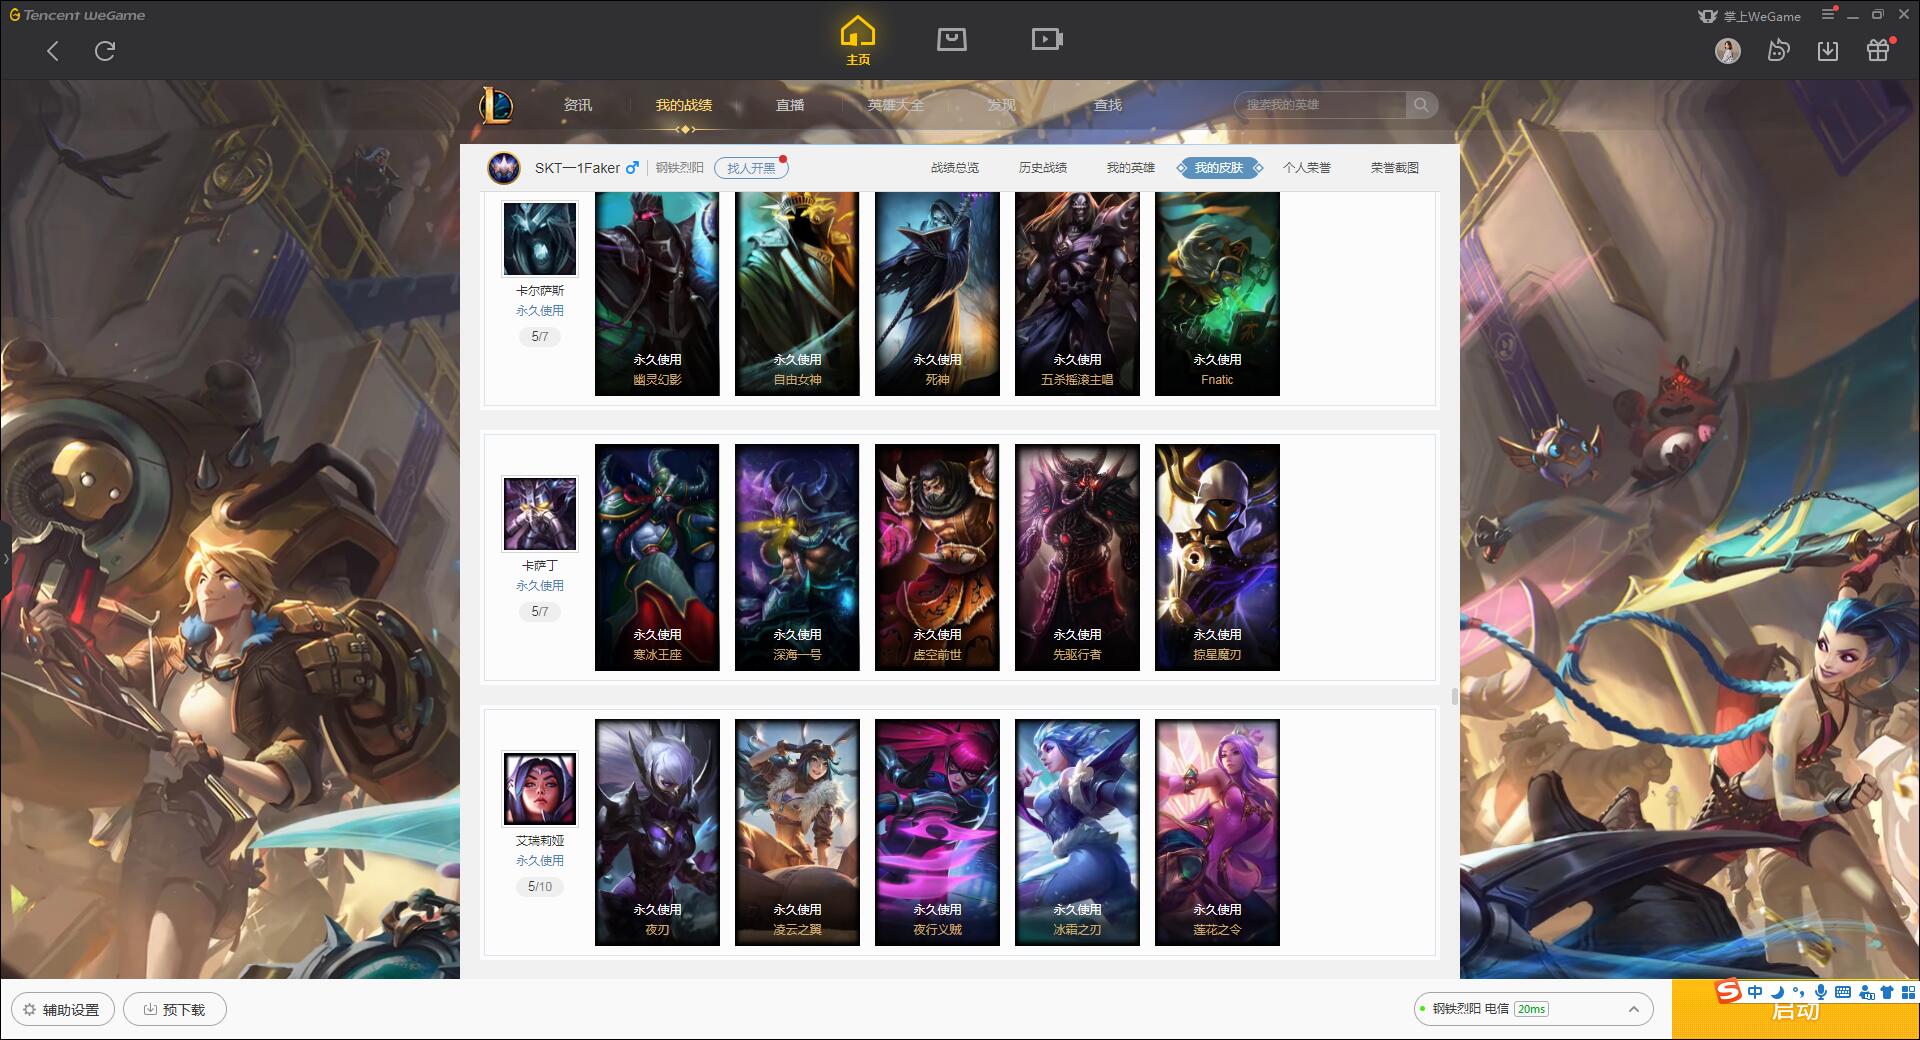Viewport: 1920px width, 1040px height.
Task: Click the SKT一1Faker profile avatar
Action: click(504, 168)
